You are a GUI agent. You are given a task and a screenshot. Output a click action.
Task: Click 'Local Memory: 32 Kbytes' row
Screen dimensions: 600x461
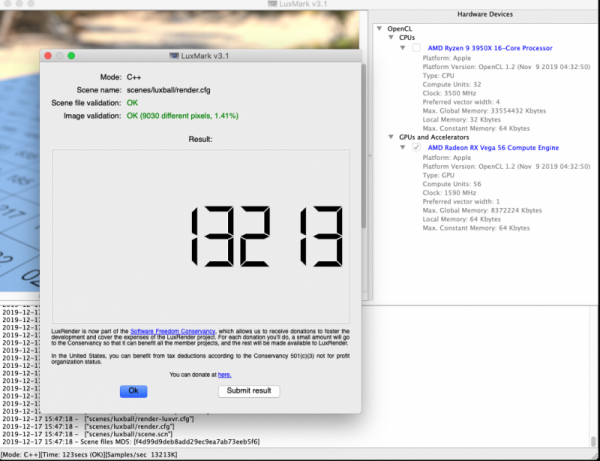[x=461, y=120]
